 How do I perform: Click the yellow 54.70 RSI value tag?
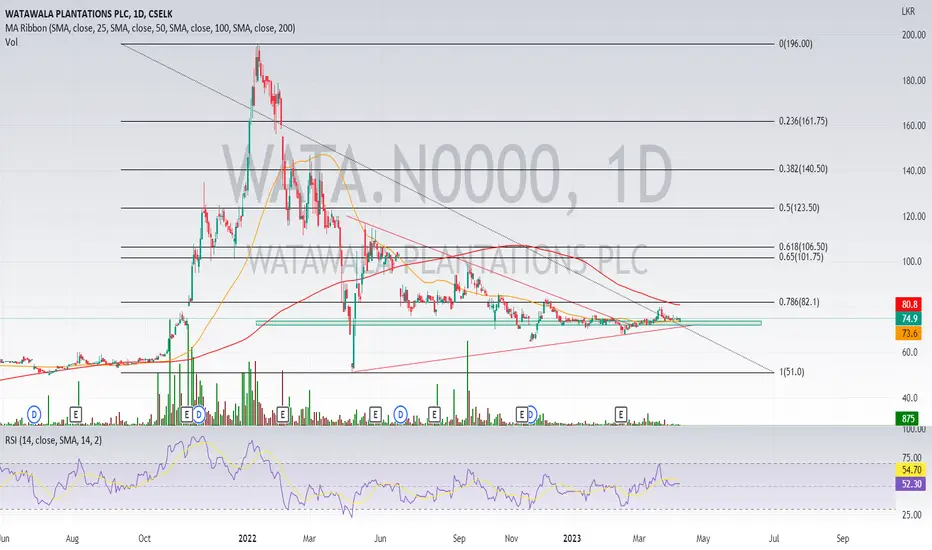[x=911, y=470]
